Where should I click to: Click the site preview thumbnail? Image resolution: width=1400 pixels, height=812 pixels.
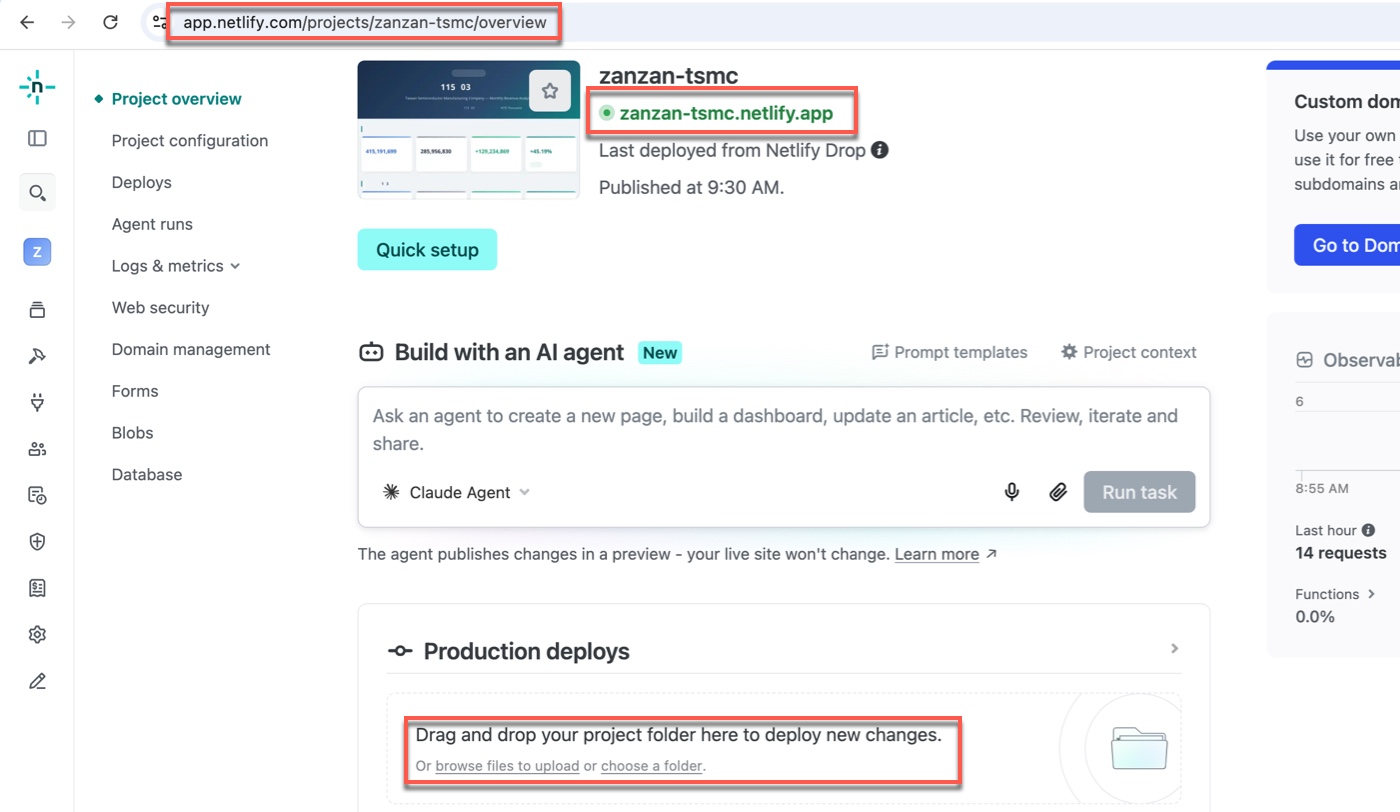tap(469, 130)
